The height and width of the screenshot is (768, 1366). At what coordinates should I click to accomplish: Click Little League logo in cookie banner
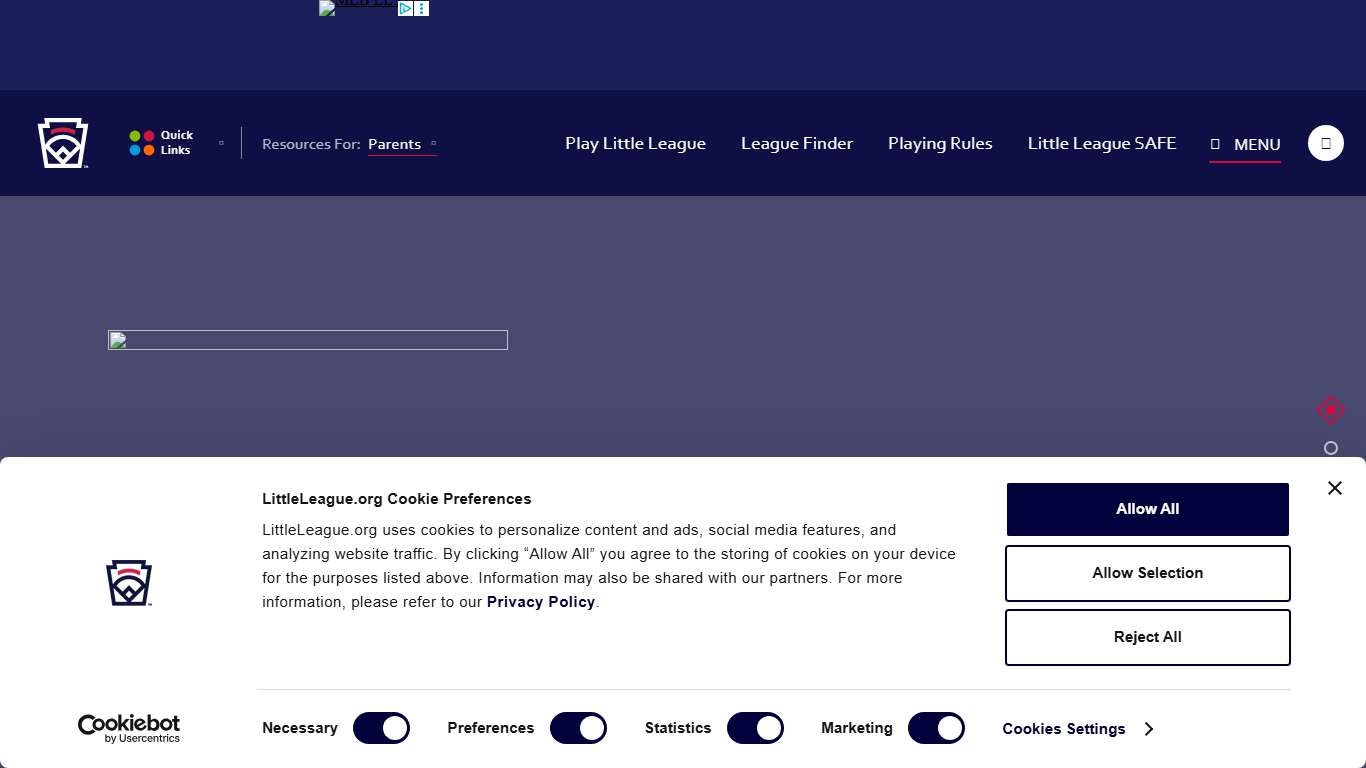tap(129, 583)
